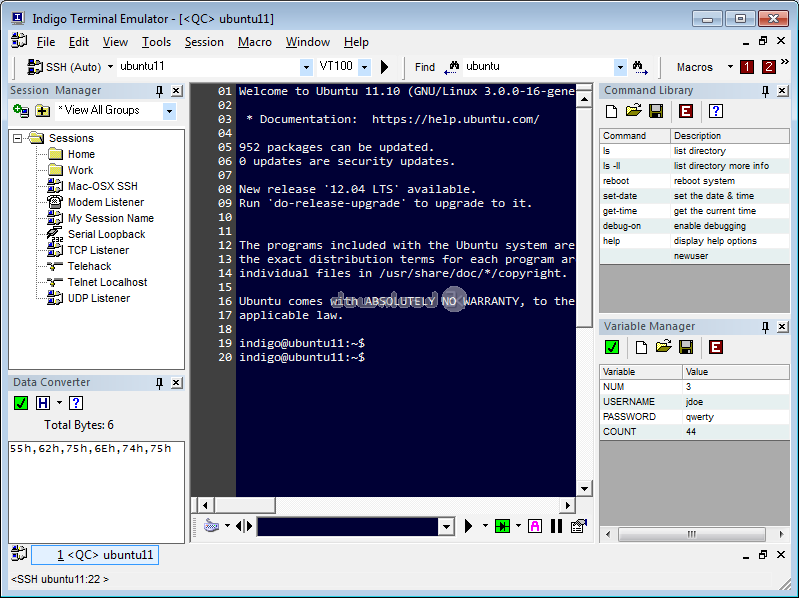Click the add session icon in Session Manager
The height and width of the screenshot is (598, 799).
pyautogui.click(x=21, y=111)
